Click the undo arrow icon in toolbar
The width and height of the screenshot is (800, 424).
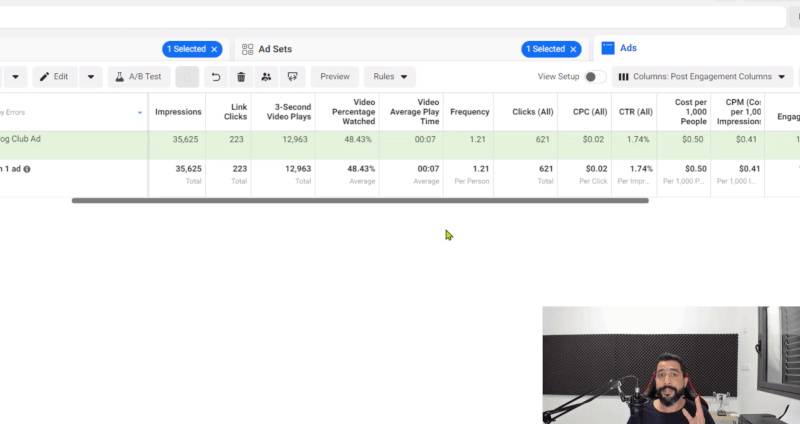216,77
